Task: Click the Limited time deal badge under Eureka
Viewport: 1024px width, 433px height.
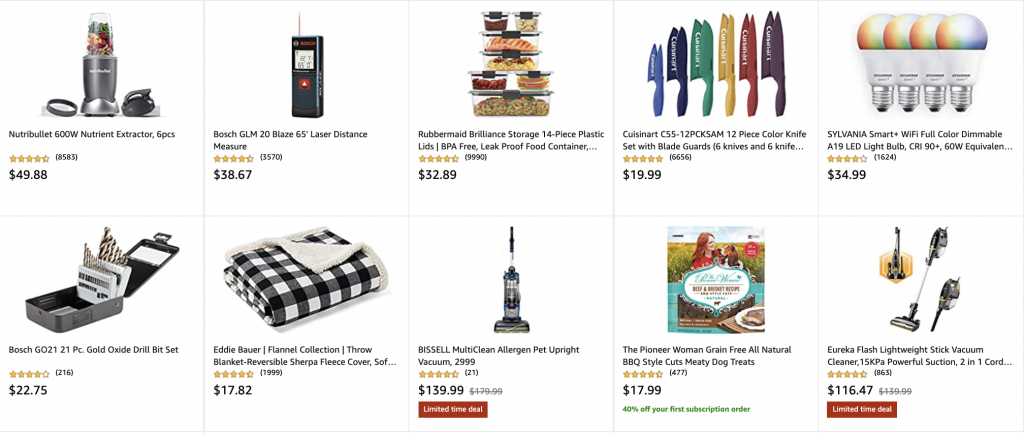Action: click(x=862, y=409)
